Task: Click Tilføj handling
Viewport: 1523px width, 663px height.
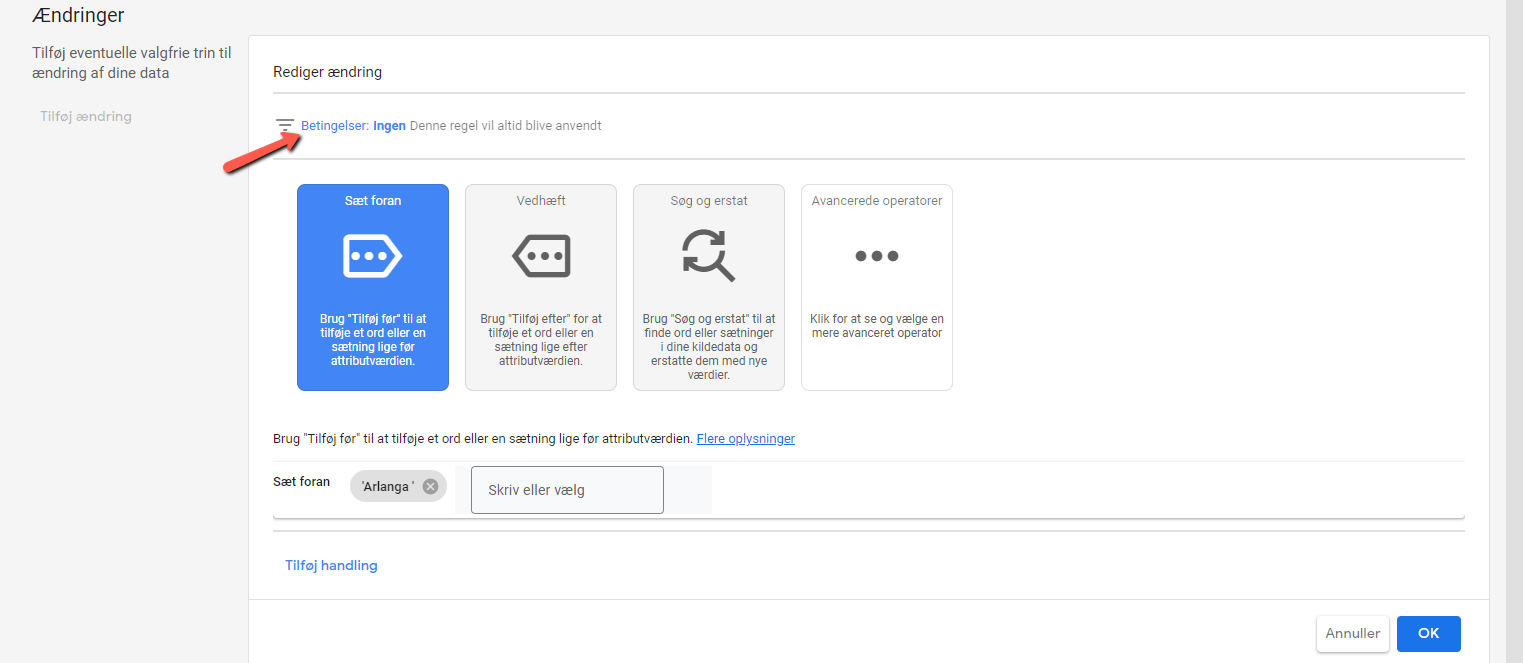Action: click(x=331, y=565)
